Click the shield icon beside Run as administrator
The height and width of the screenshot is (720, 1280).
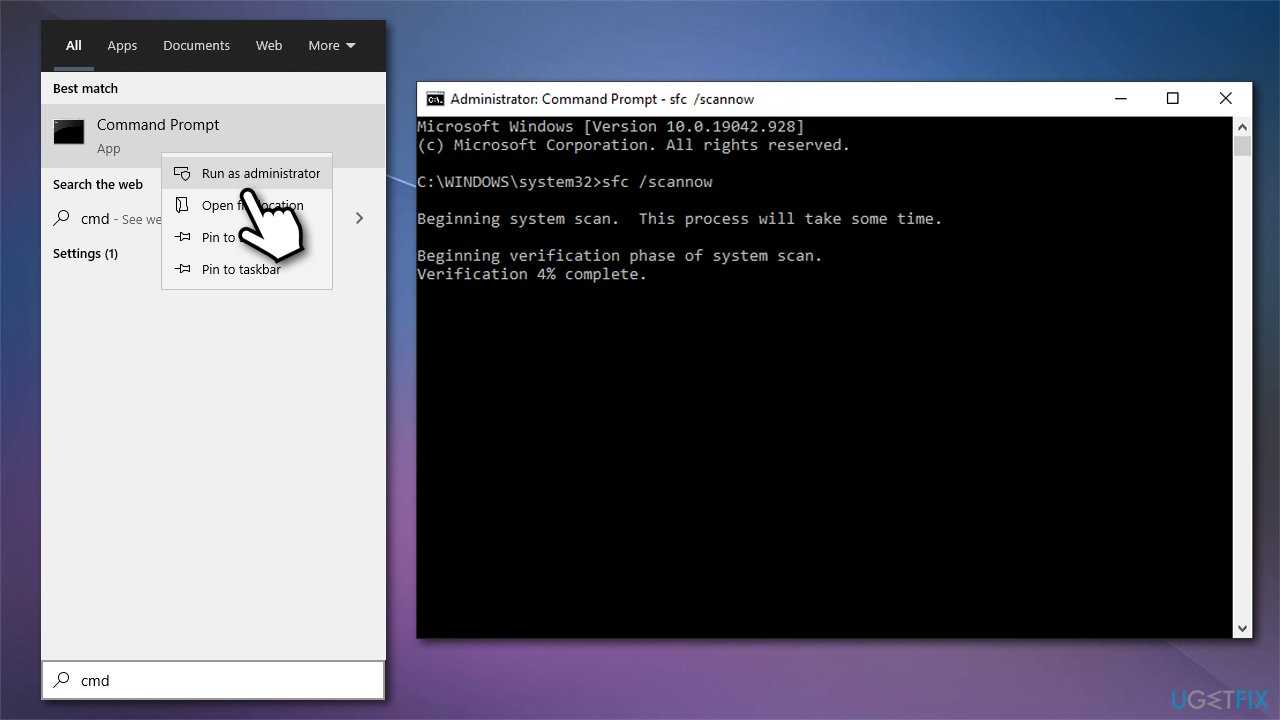tap(182, 173)
